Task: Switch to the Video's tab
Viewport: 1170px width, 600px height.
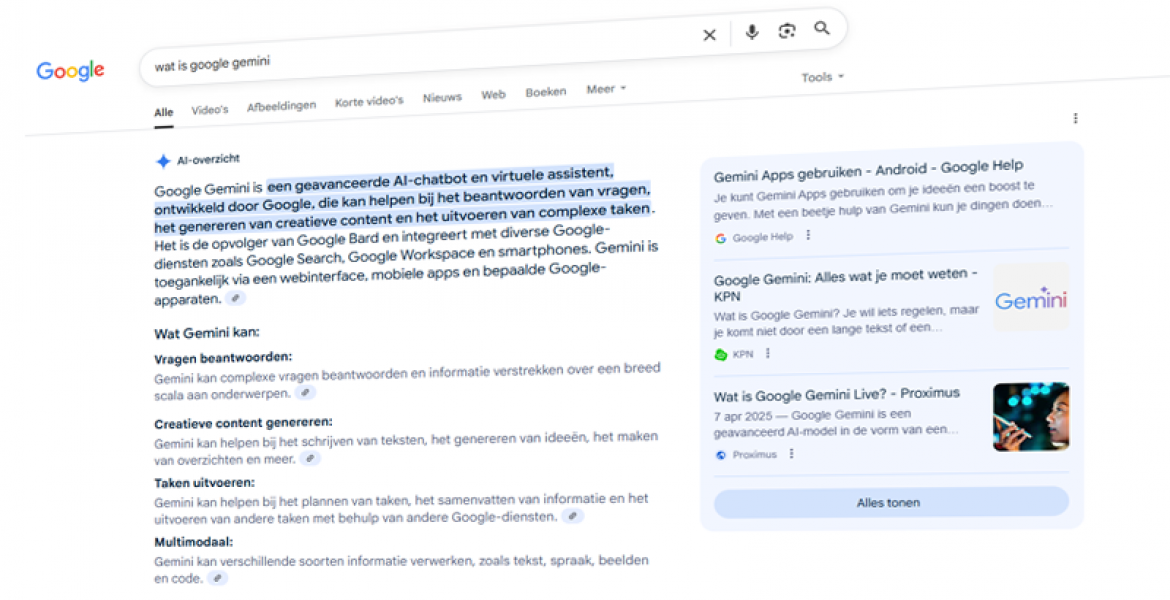Action: pyautogui.click(x=210, y=110)
